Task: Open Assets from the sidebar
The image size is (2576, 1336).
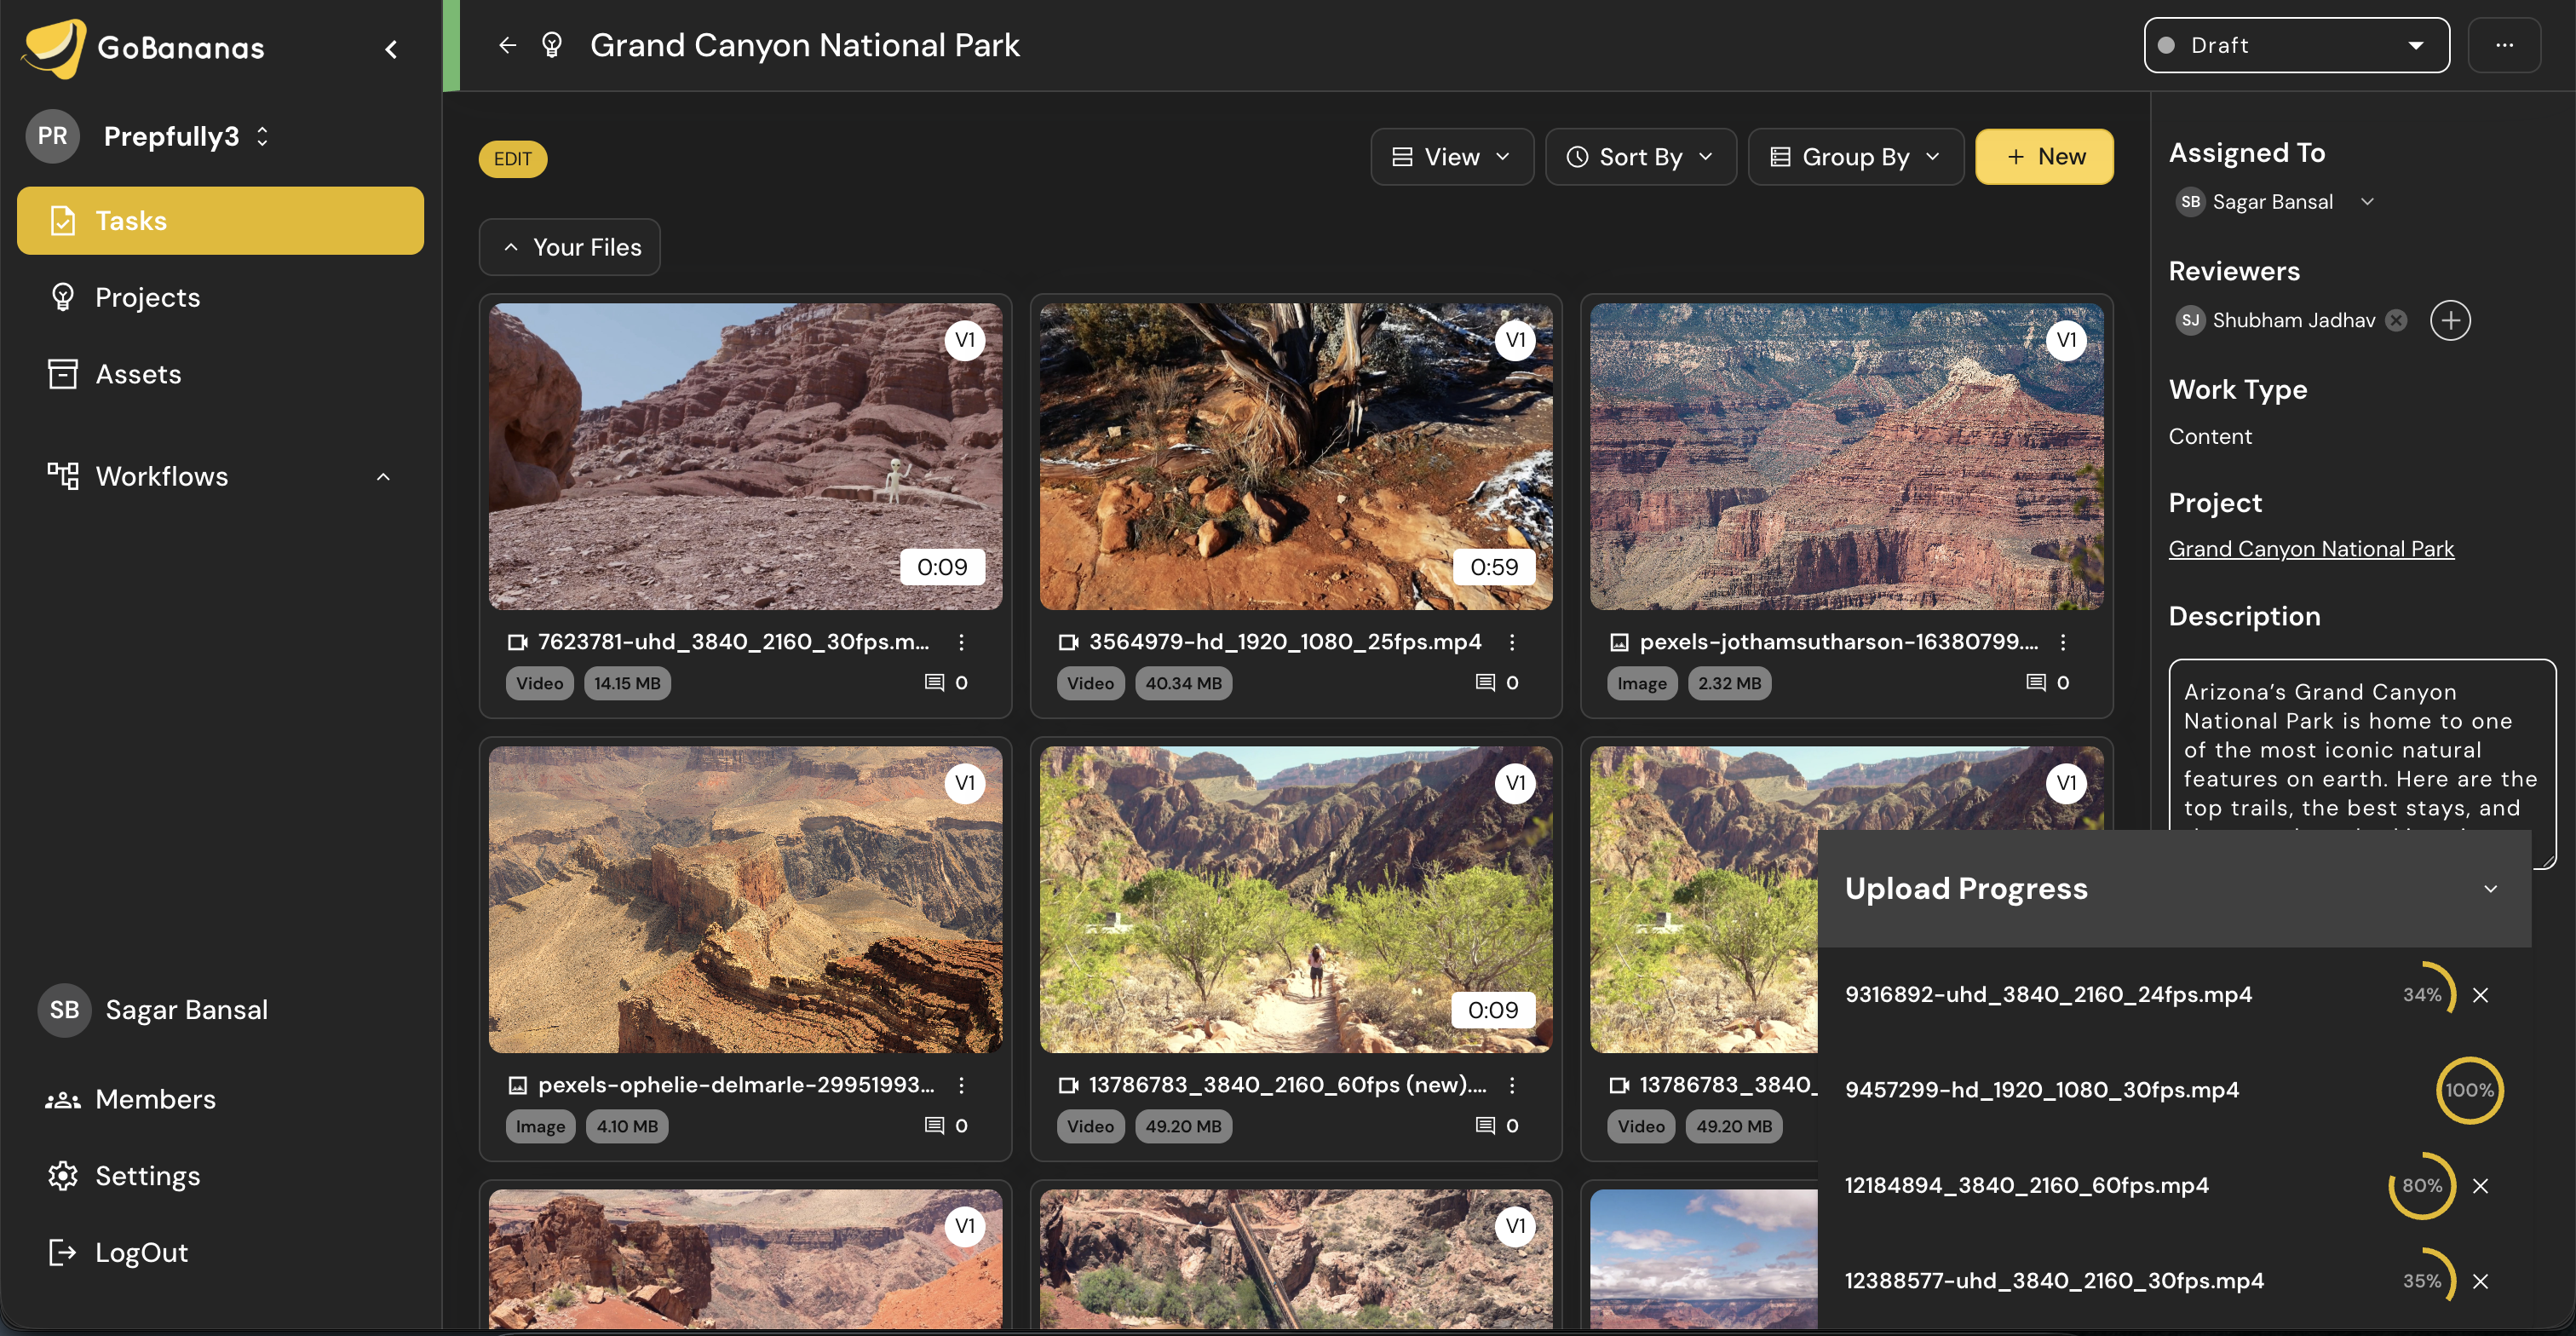Action: coord(138,374)
